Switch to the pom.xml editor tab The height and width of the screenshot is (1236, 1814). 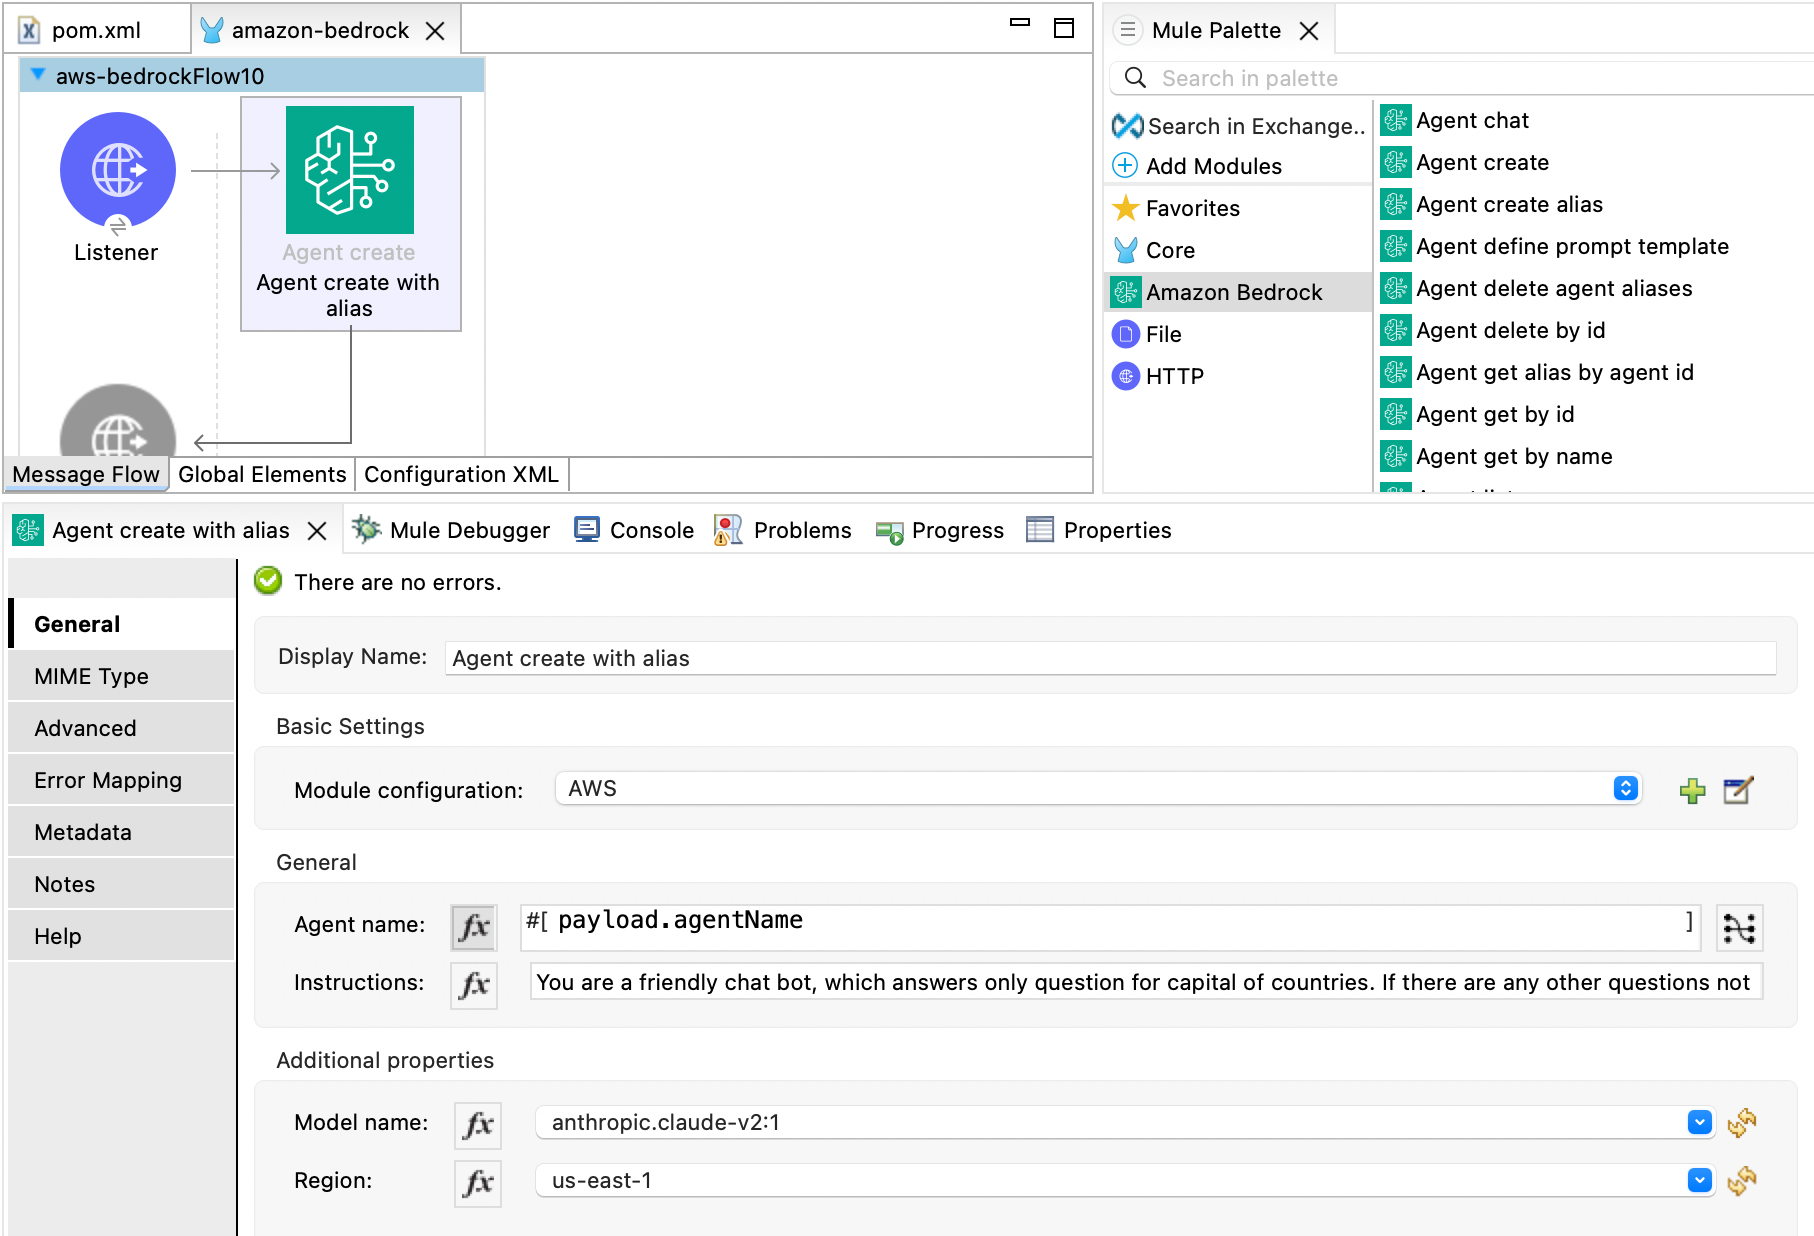point(96,30)
